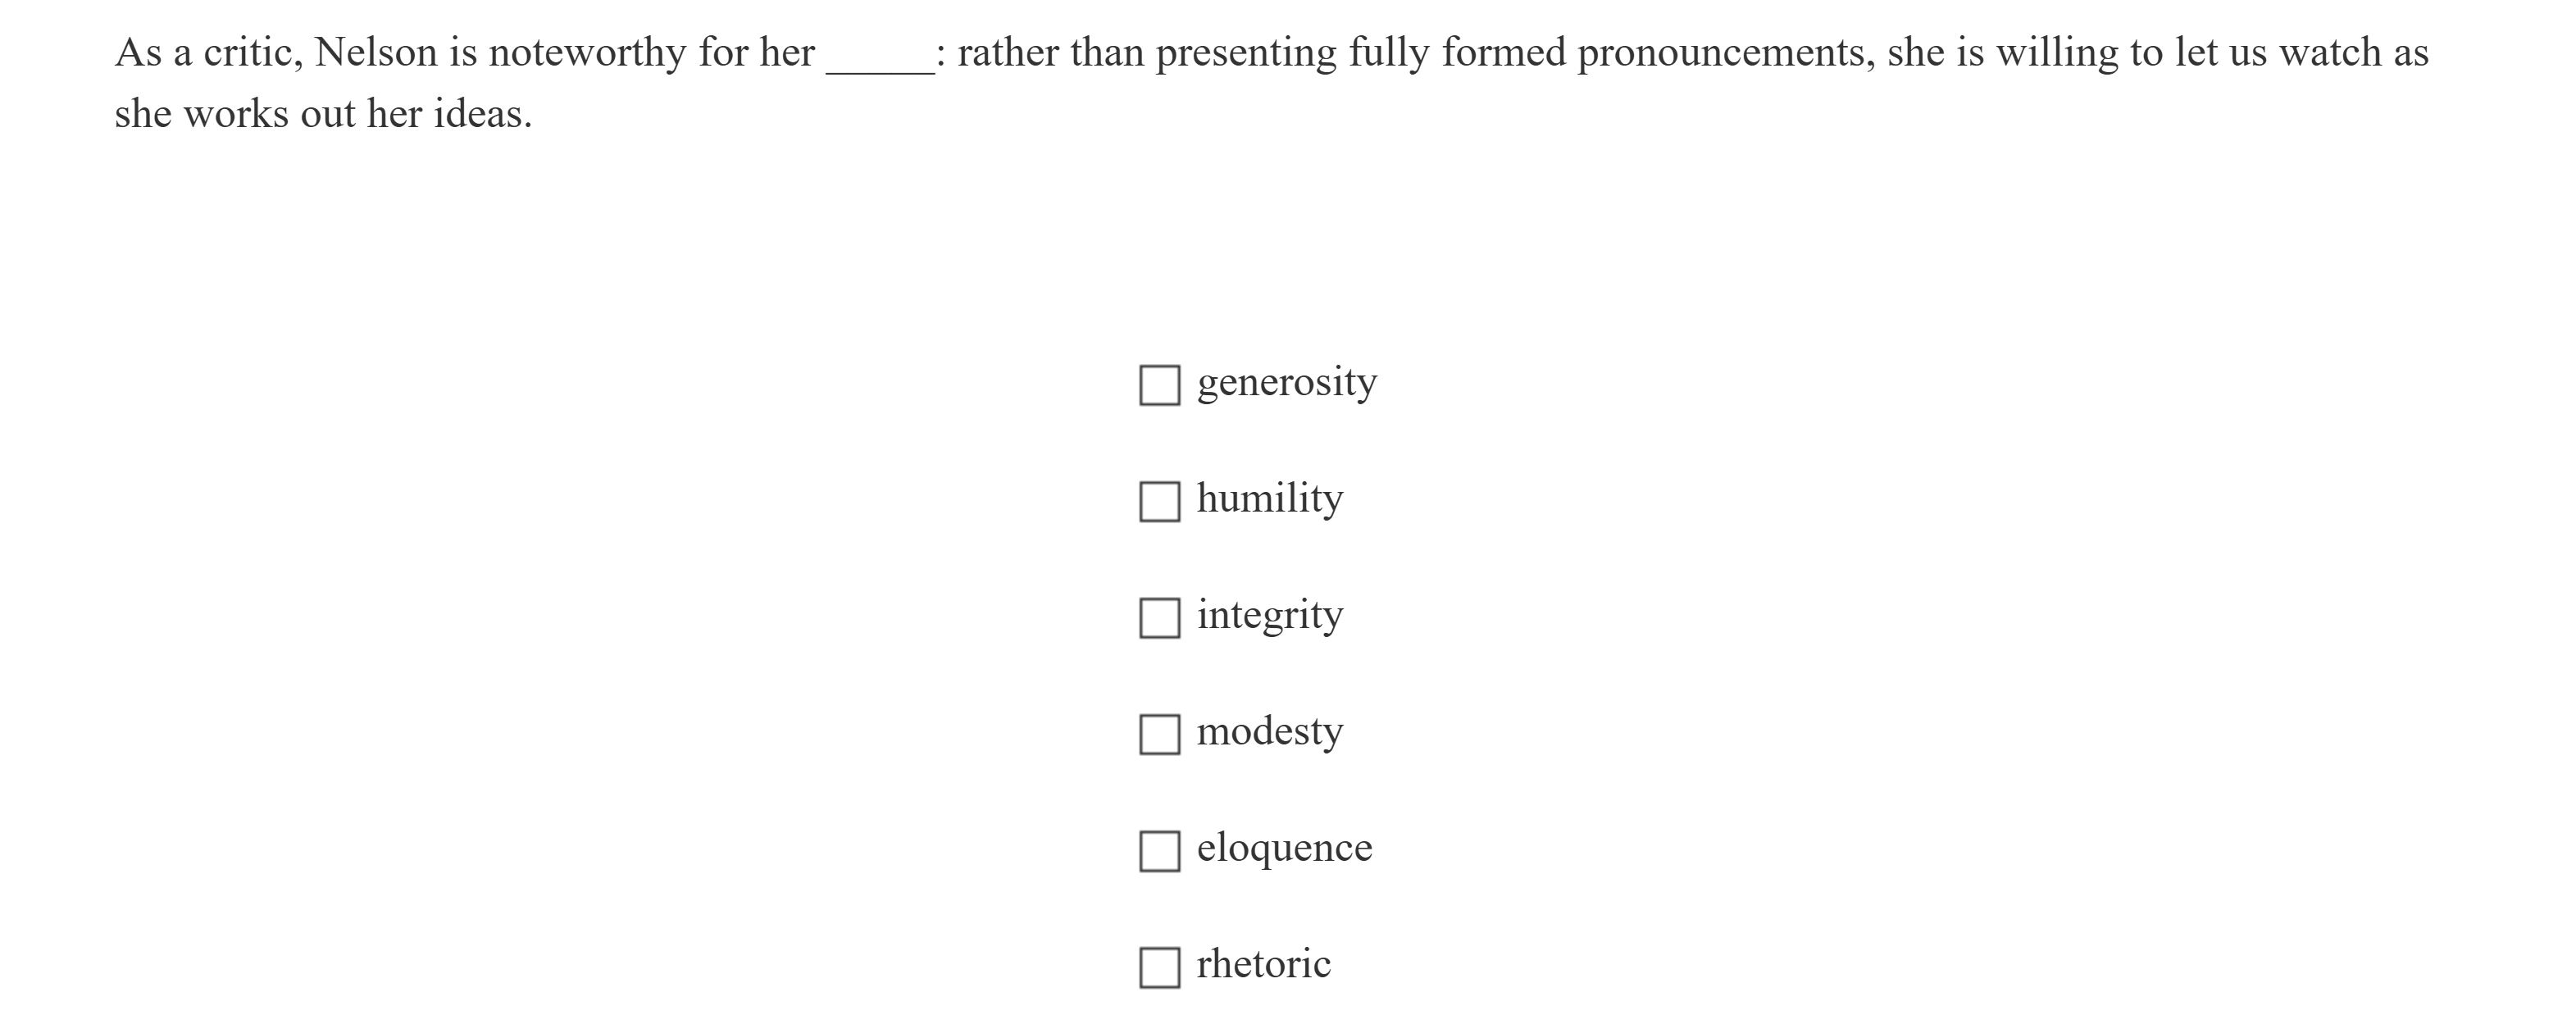
Task: Click the 'eloquence' option word
Action: point(1284,848)
